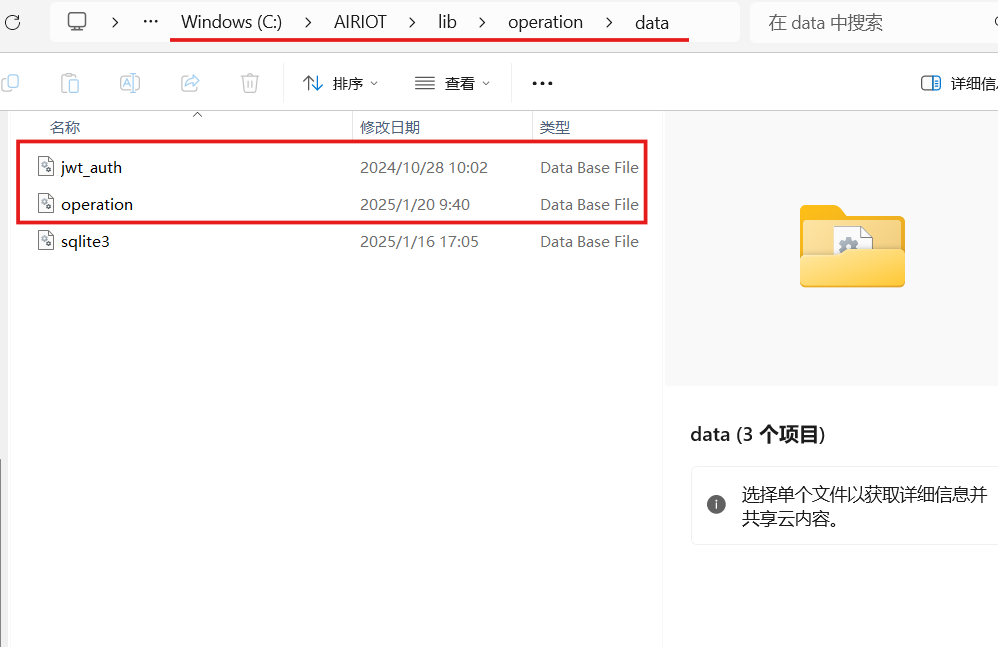Navigate to Windows (C:) in breadcrumb

(231, 22)
